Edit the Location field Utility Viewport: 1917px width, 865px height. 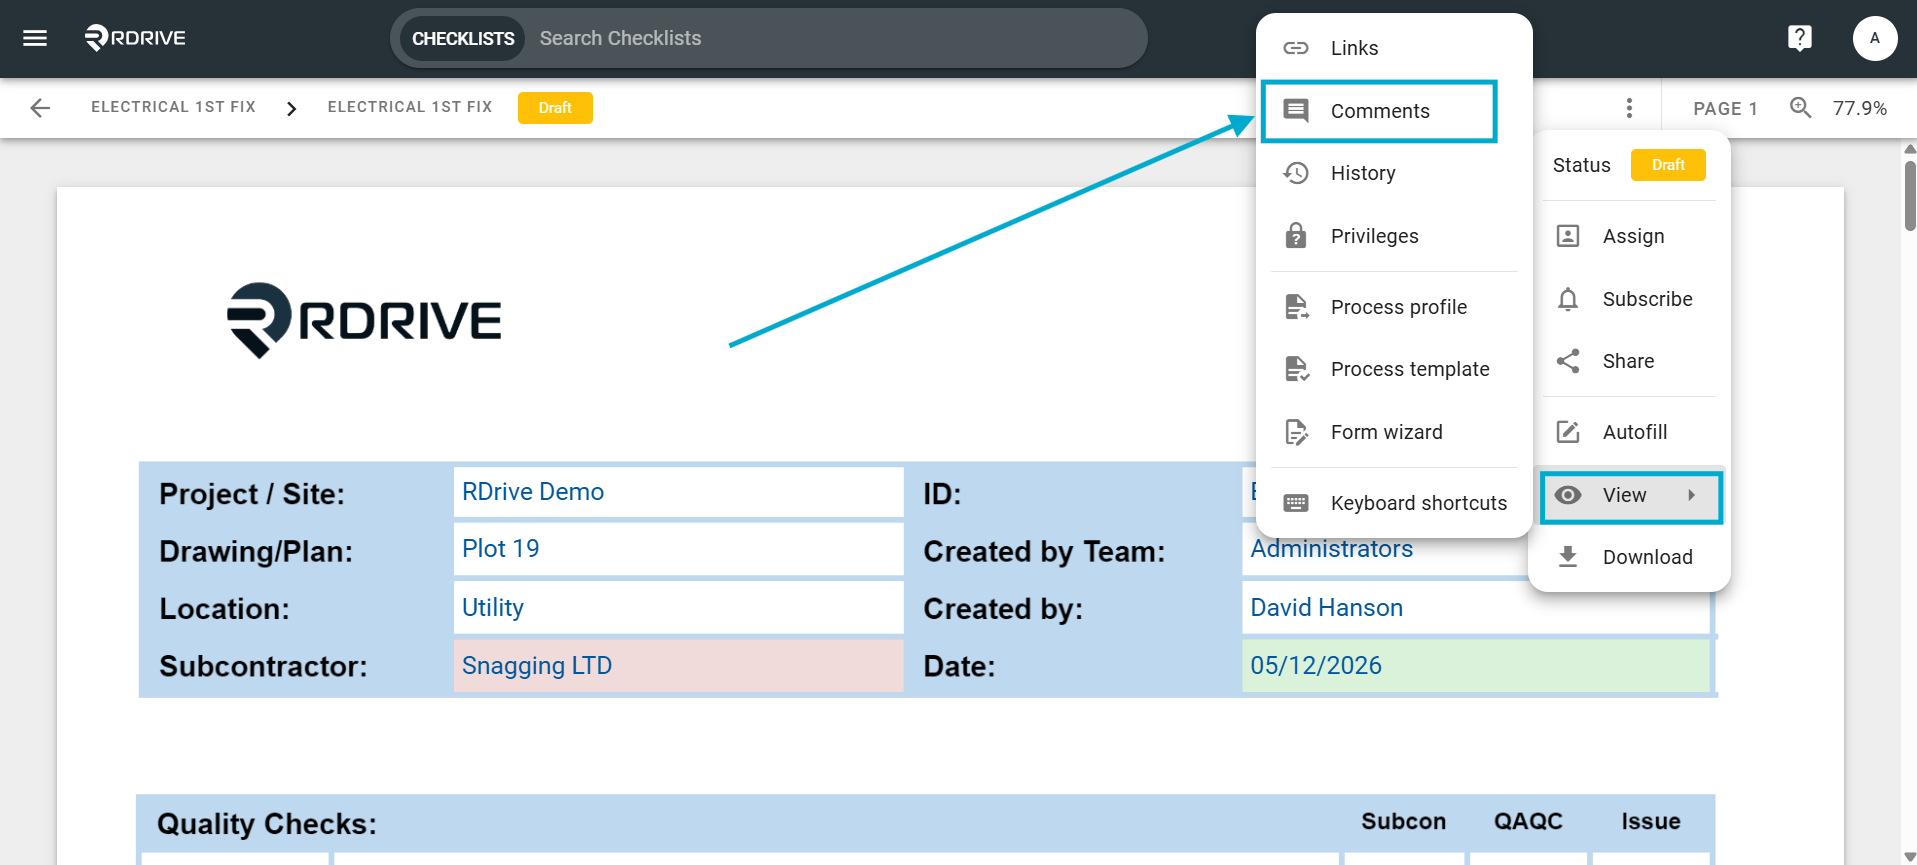(x=678, y=608)
